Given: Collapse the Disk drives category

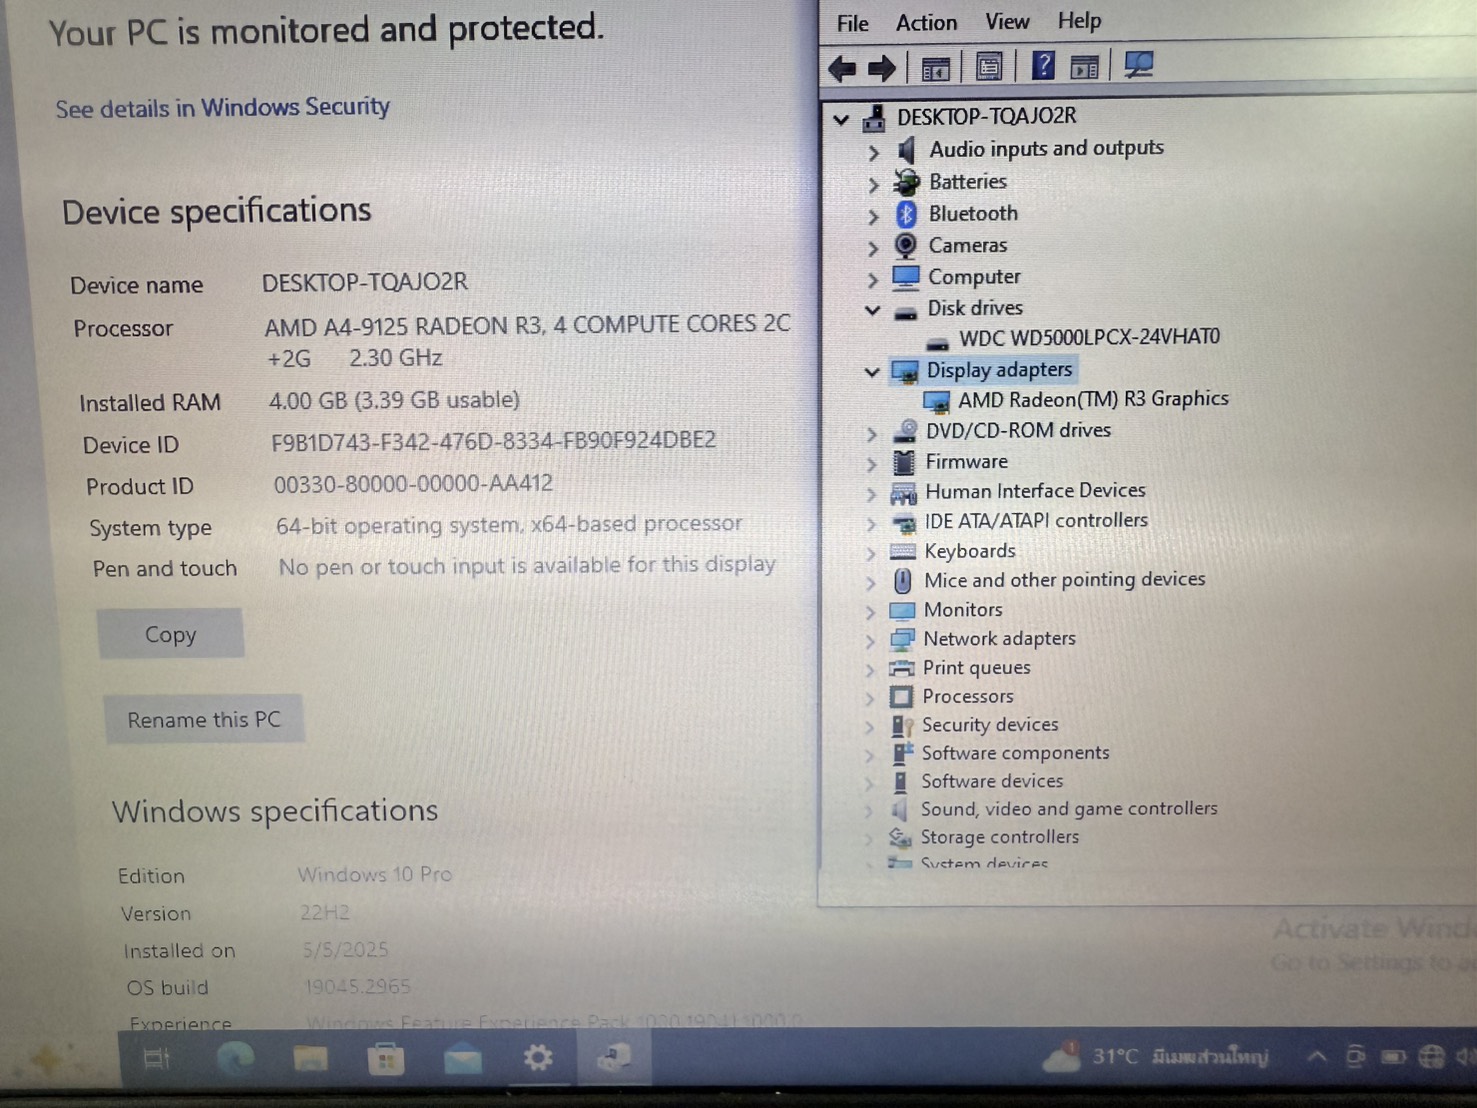Looking at the screenshot, I should 871,310.
